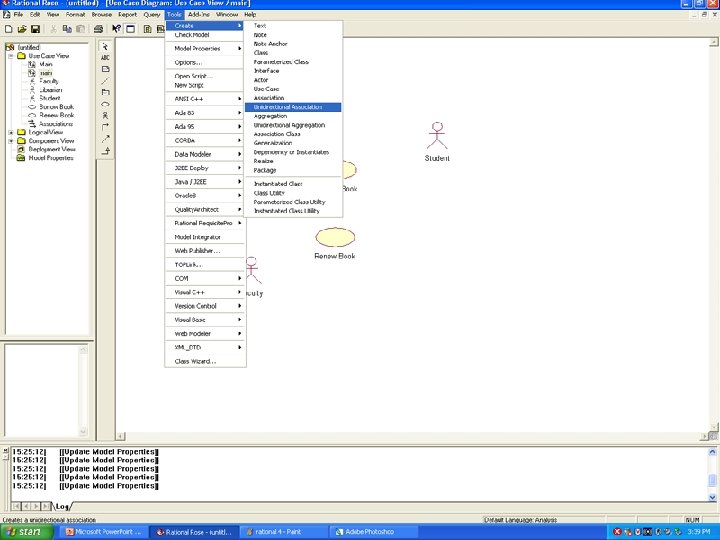Open the CORBA submenu

(x=205, y=141)
